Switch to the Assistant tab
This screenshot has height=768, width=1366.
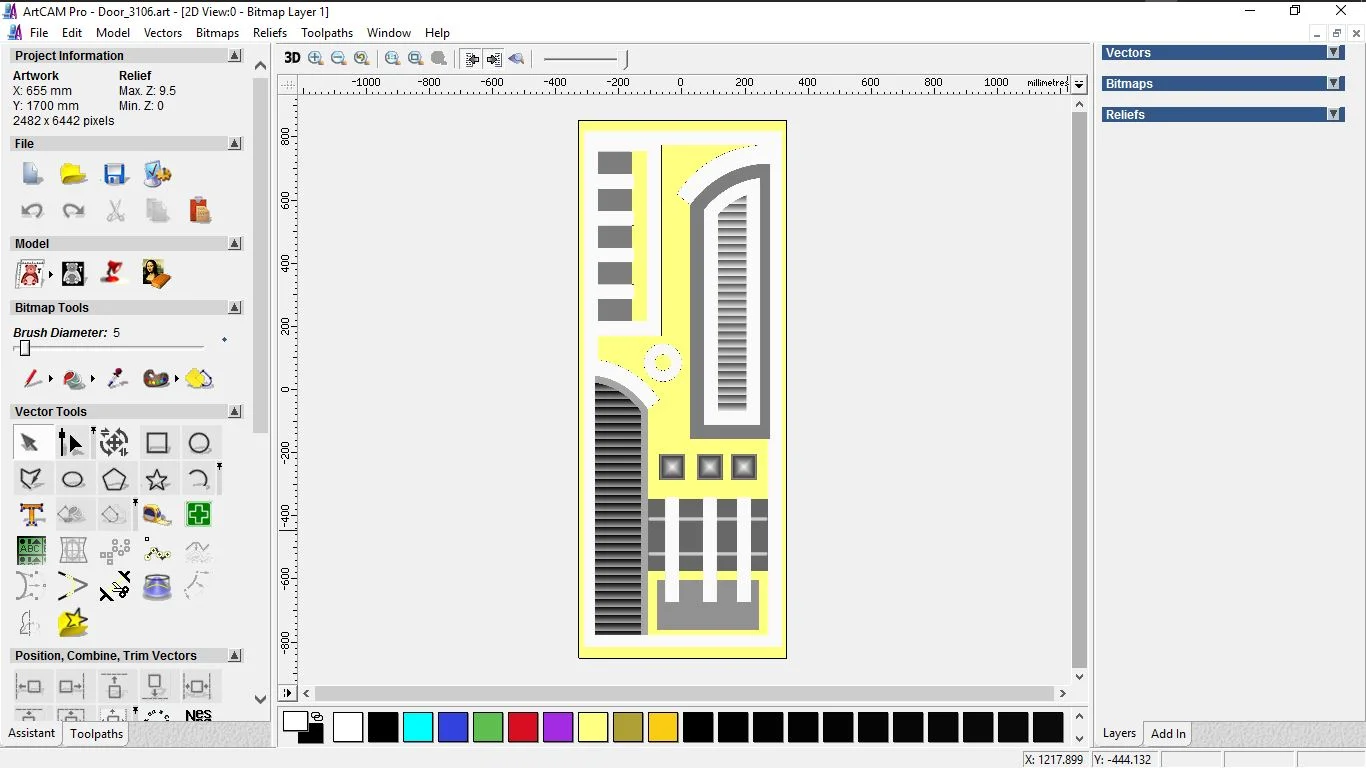tap(32, 734)
